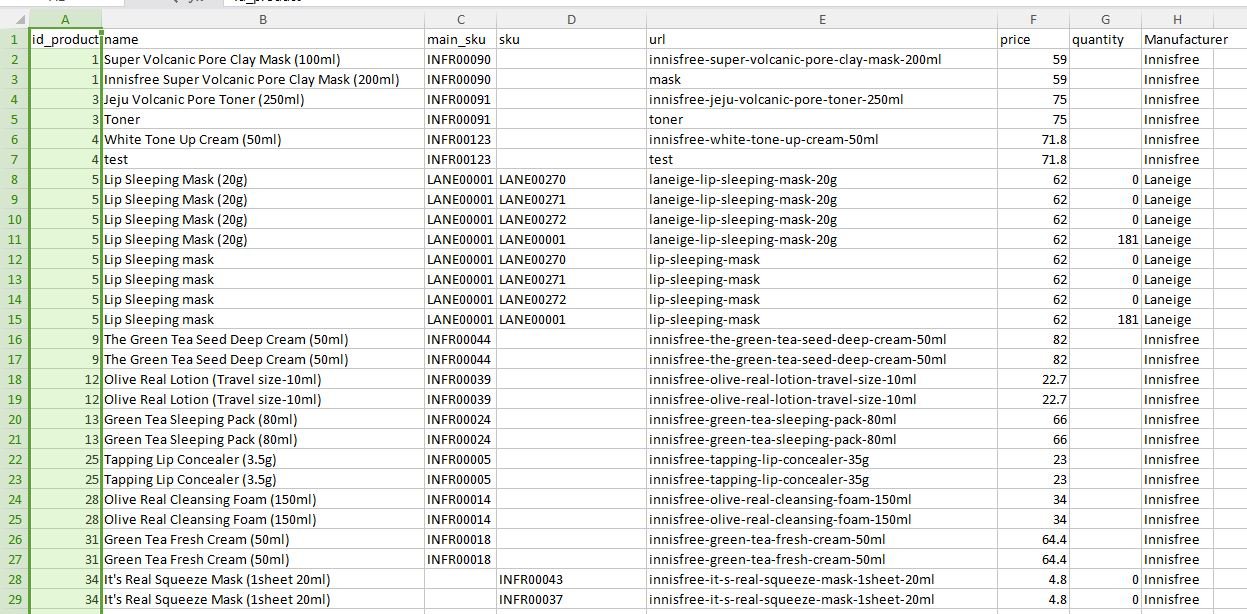The width and height of the screenshot is (1247, 614).
Task: Select 'Olive Real Cleansing Foam (150ml)' cell row 24
Action: 263,499
